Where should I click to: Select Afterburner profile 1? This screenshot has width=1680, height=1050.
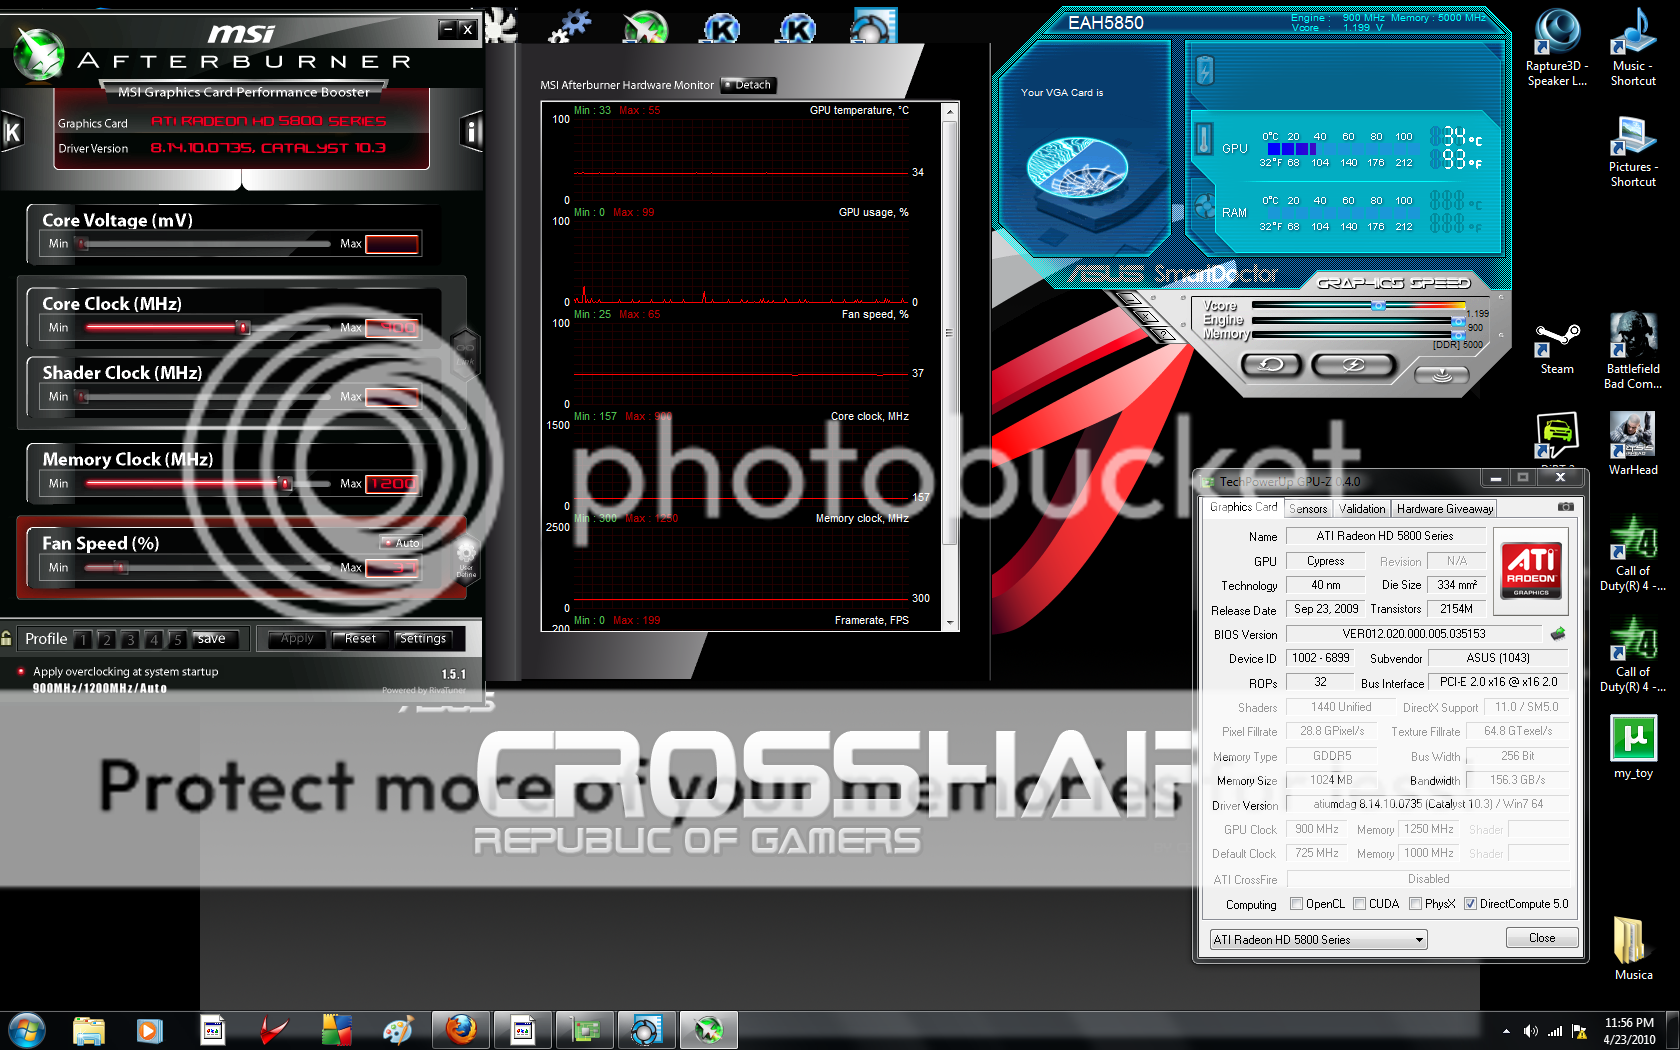[83, 639]
